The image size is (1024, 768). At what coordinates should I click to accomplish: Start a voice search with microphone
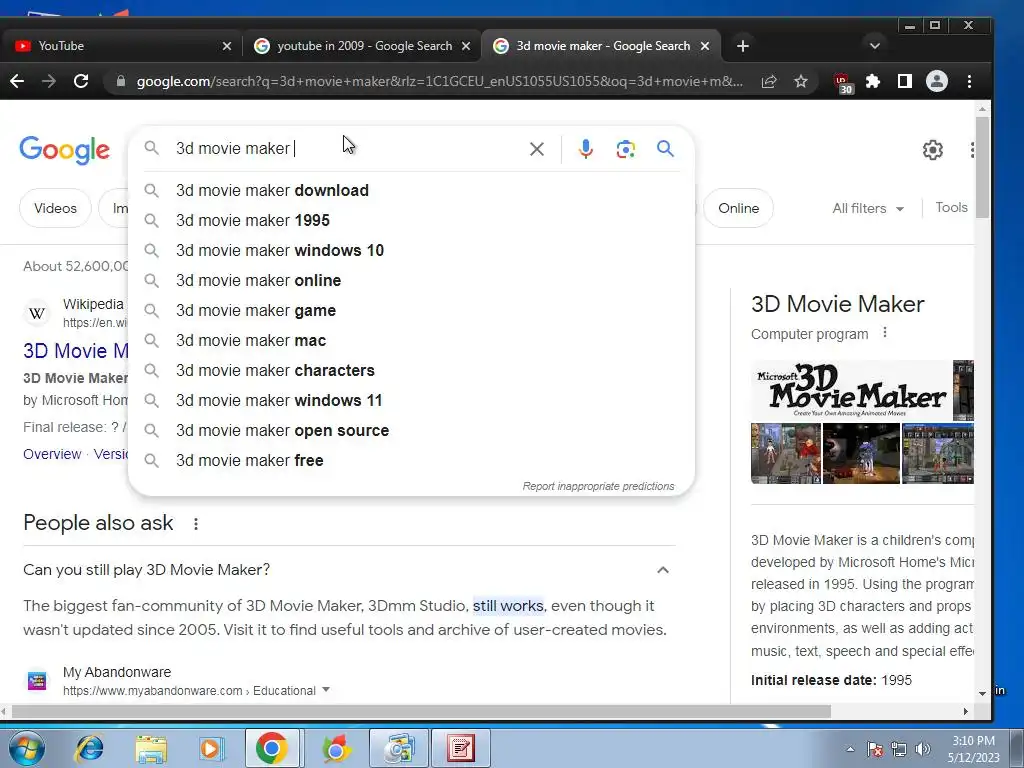[586, 149]
